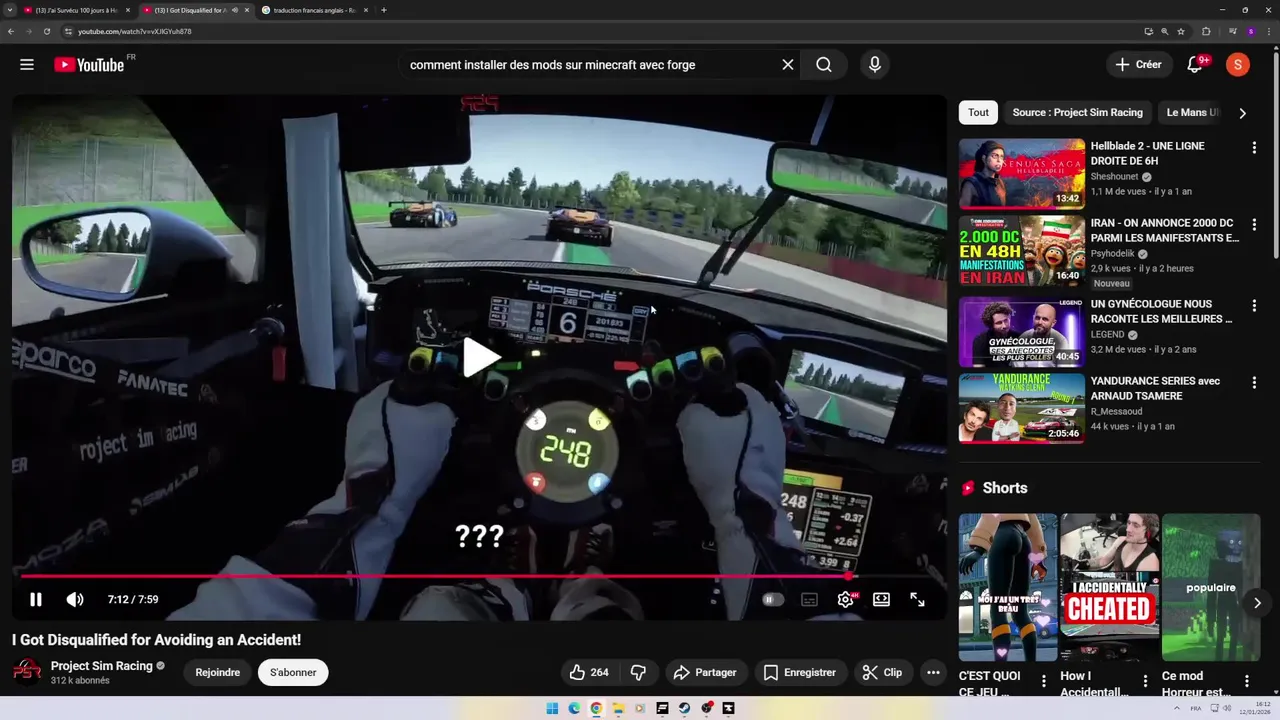
Task: Open the YouTube hamburger guide menu
Action: click(x=27, y=65)
